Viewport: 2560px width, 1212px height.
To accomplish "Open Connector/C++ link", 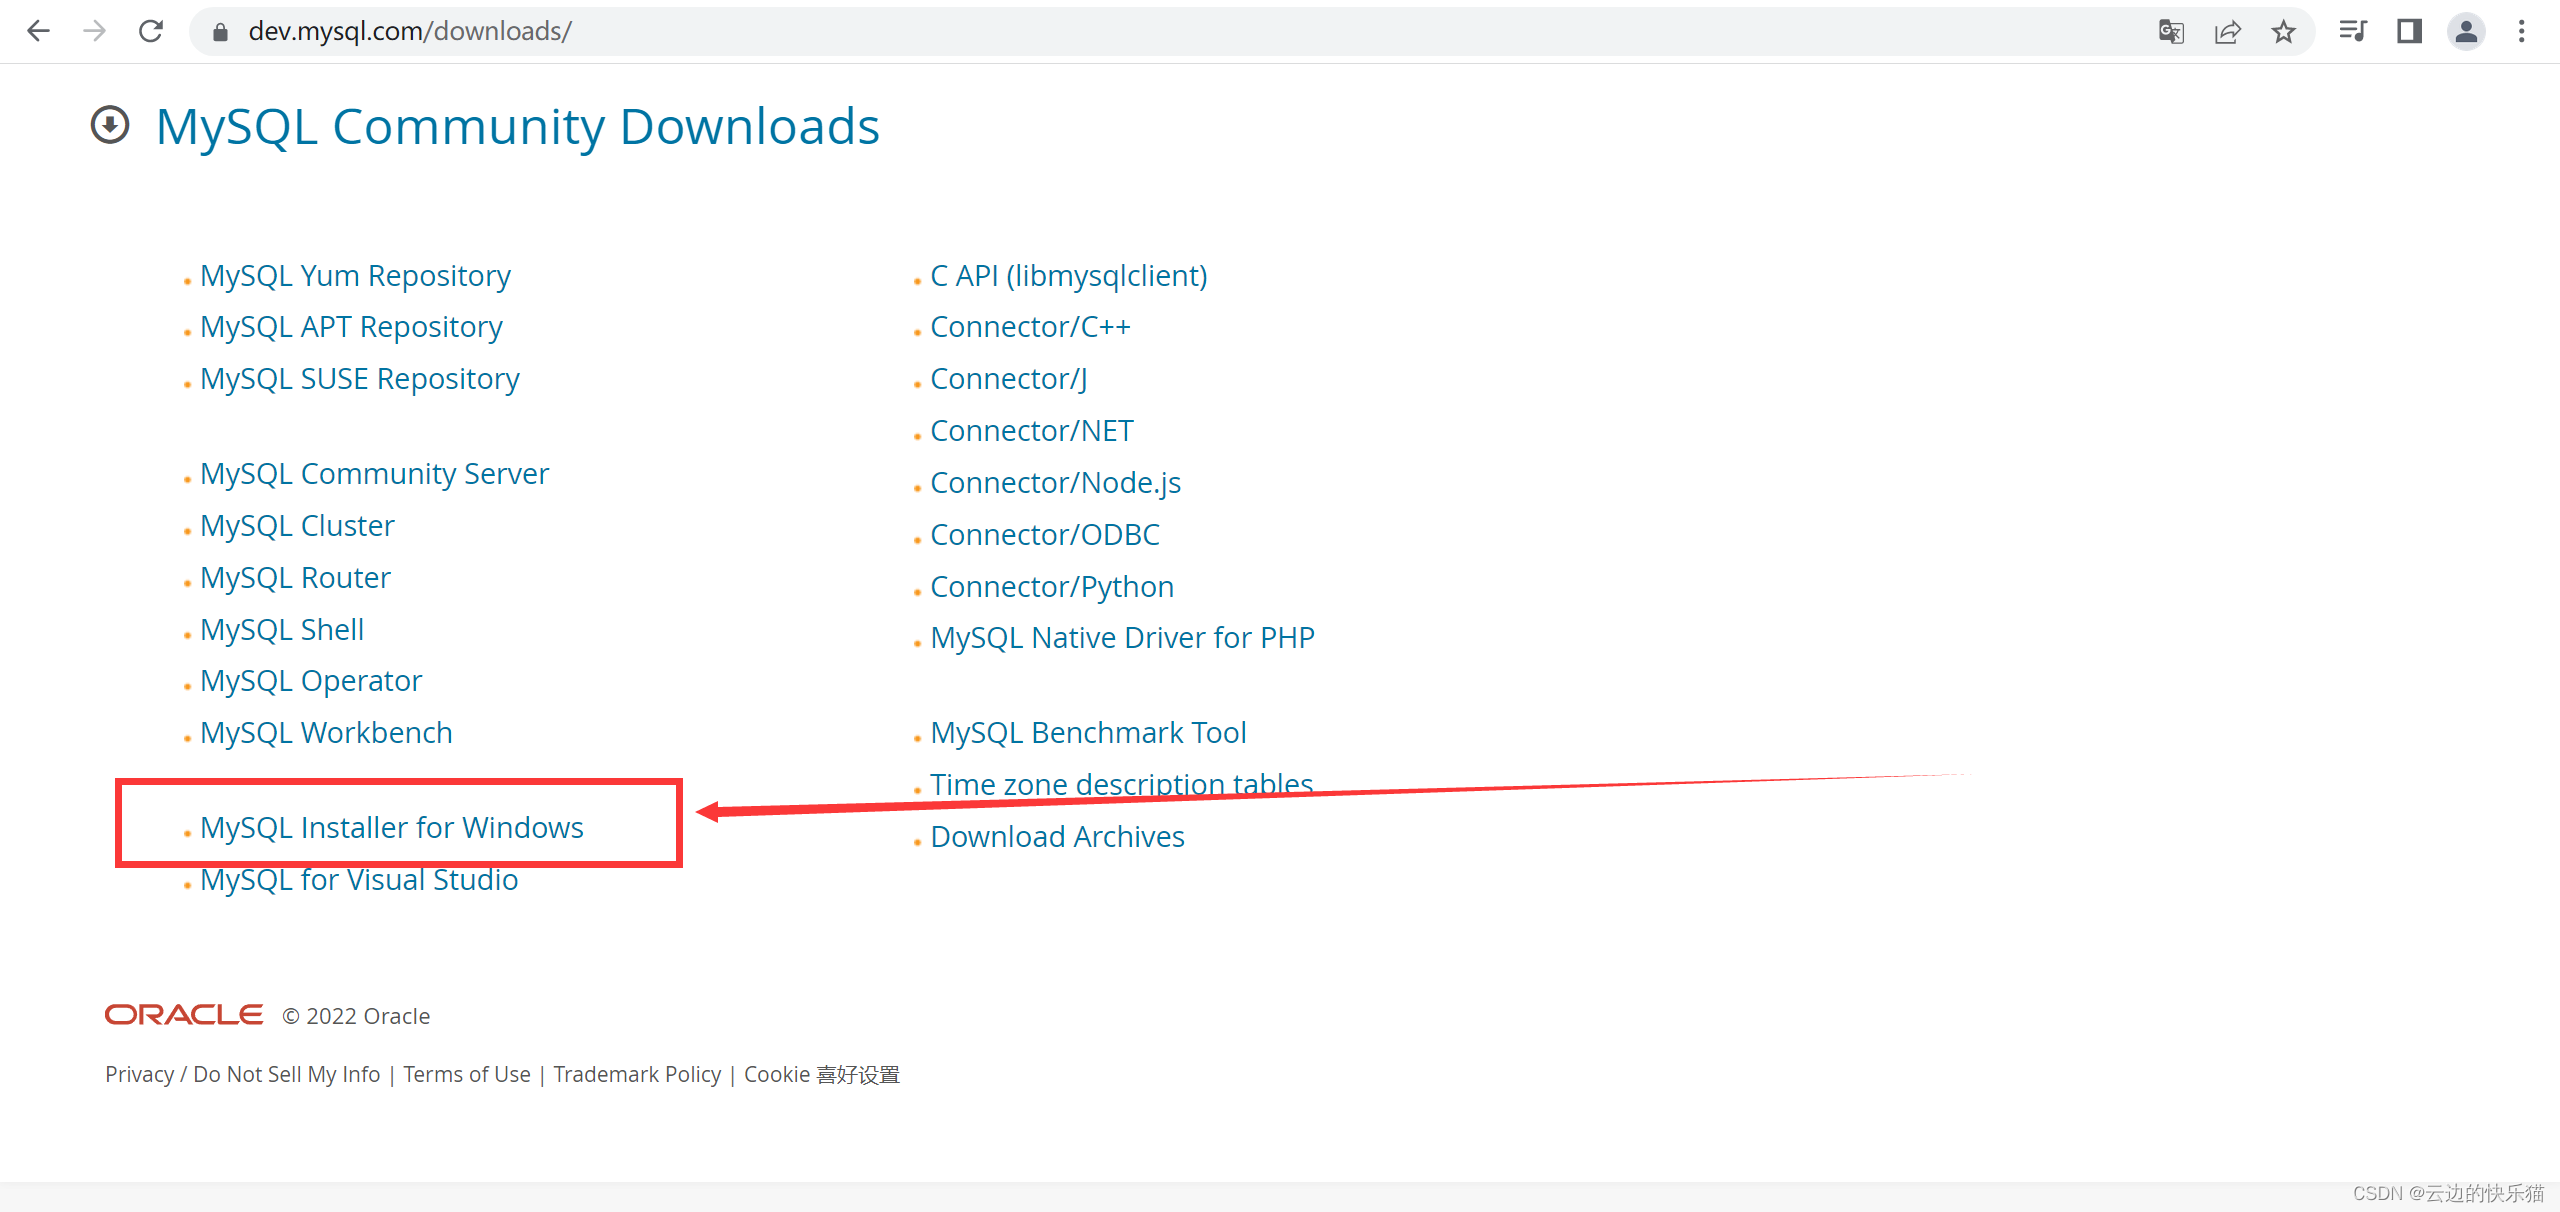I will click(1030, 327).
